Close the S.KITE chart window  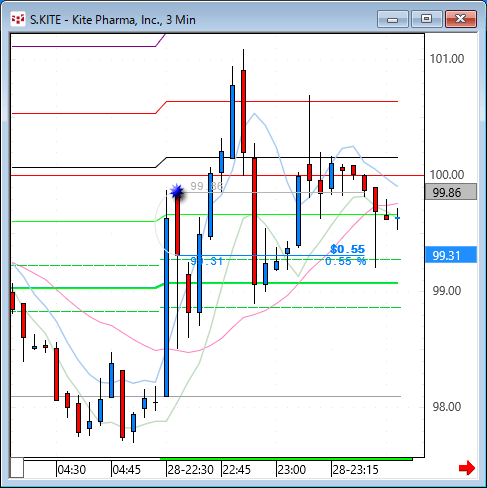(461, 19)
